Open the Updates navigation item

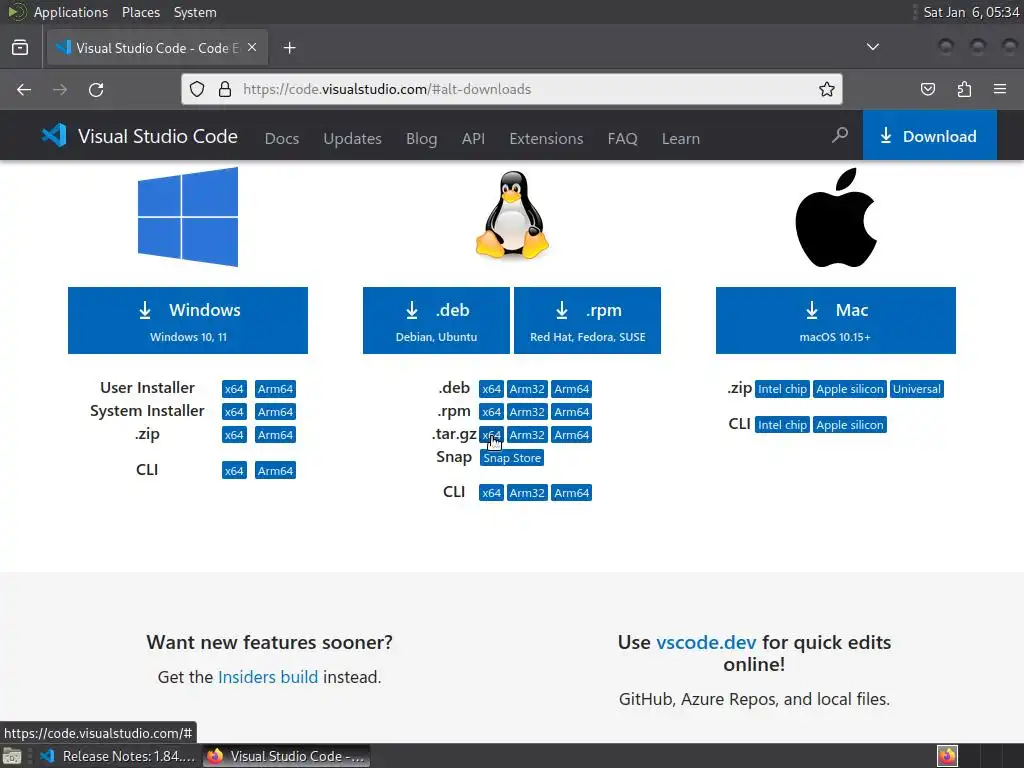pyautogui.click(x=352, y=138)
